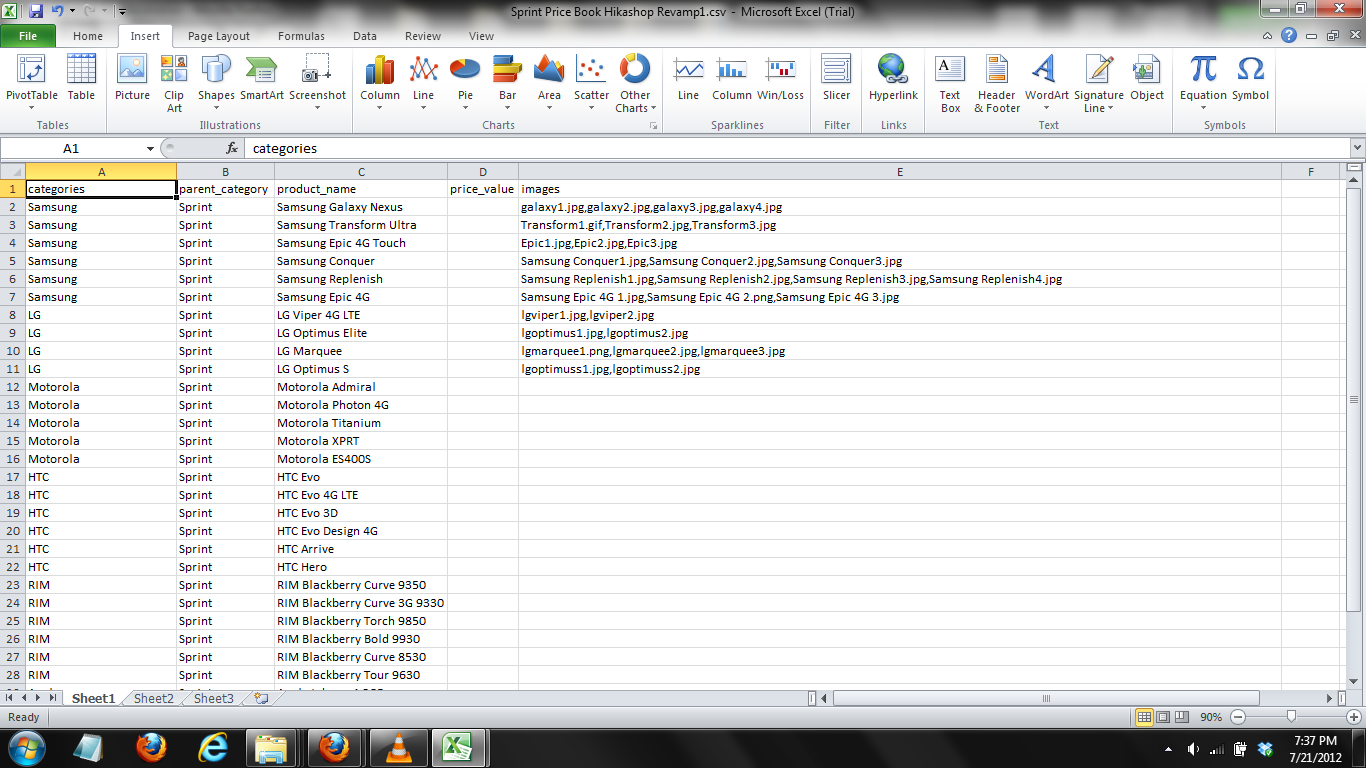Open the File tab
The height and width of the screenshot is (768, 1366).
coord(28,36)
